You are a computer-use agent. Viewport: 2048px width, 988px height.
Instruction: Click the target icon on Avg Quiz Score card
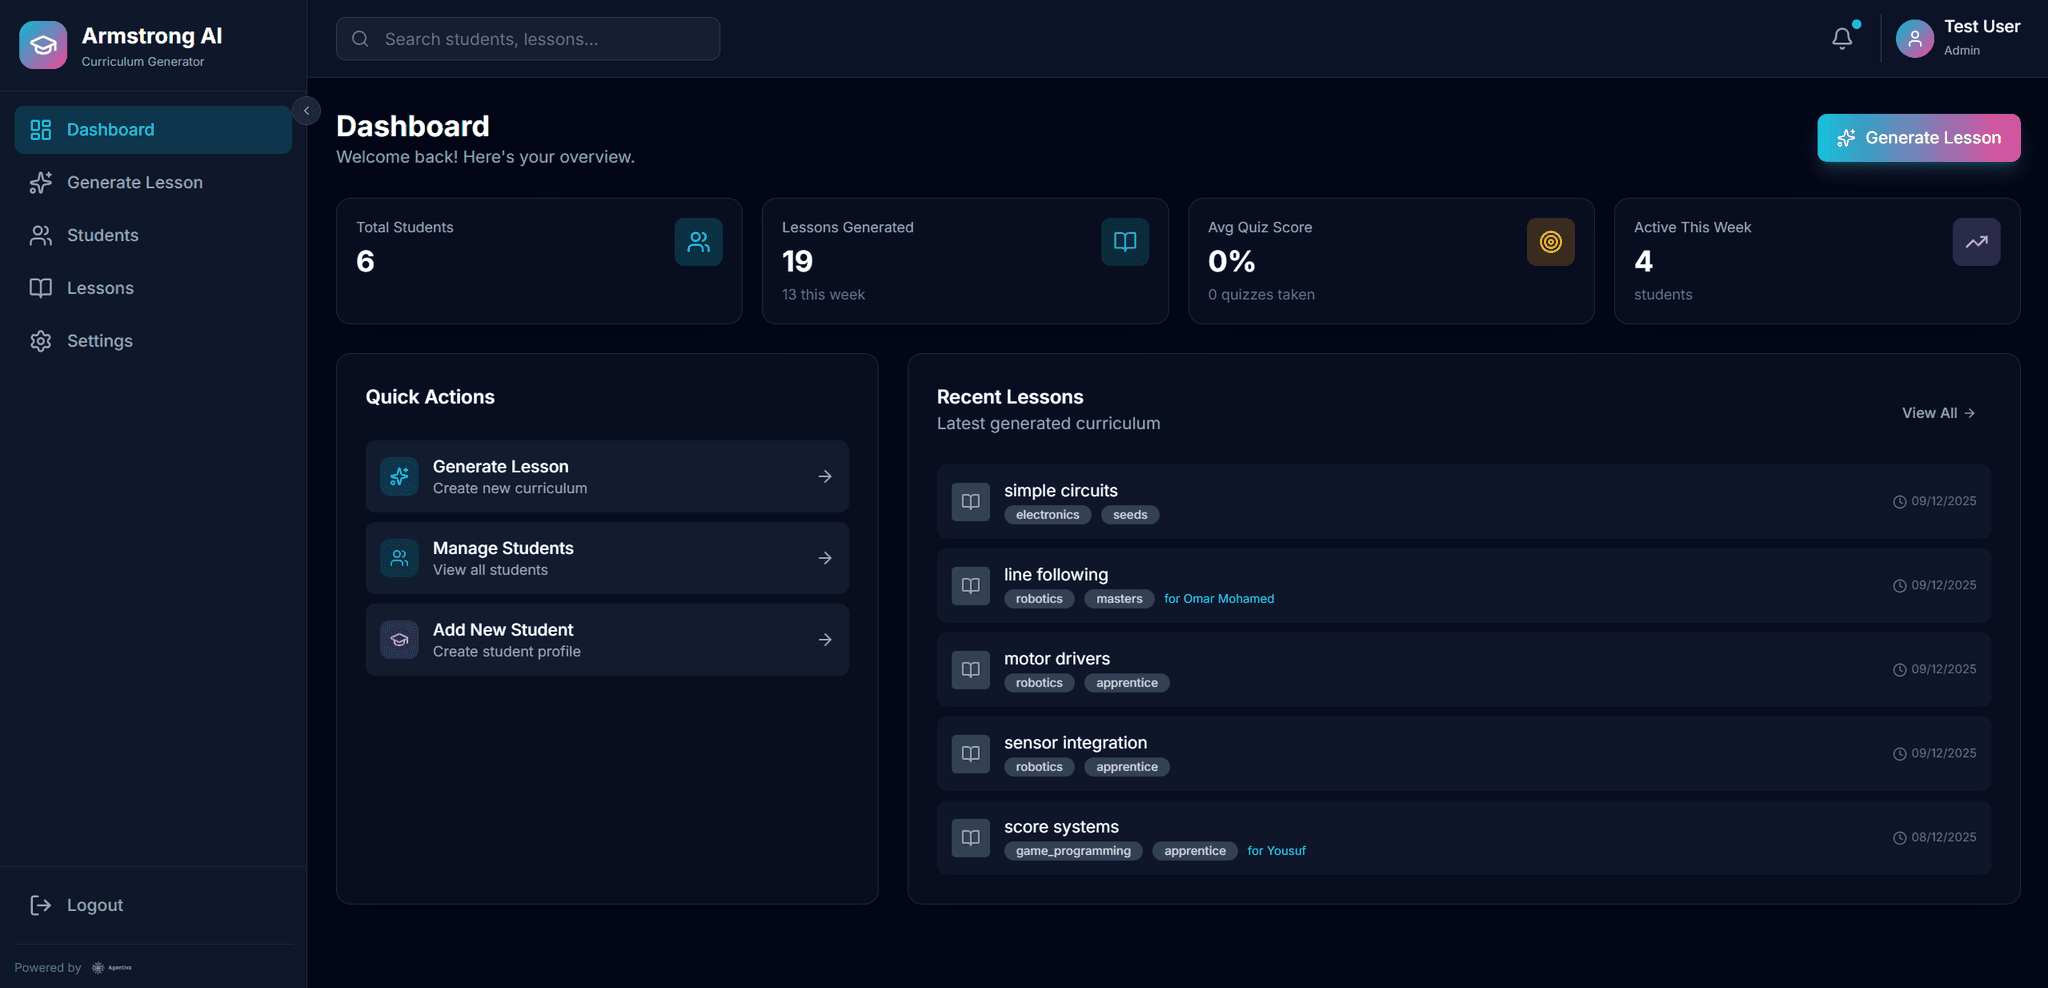[x=1550, y=241]
